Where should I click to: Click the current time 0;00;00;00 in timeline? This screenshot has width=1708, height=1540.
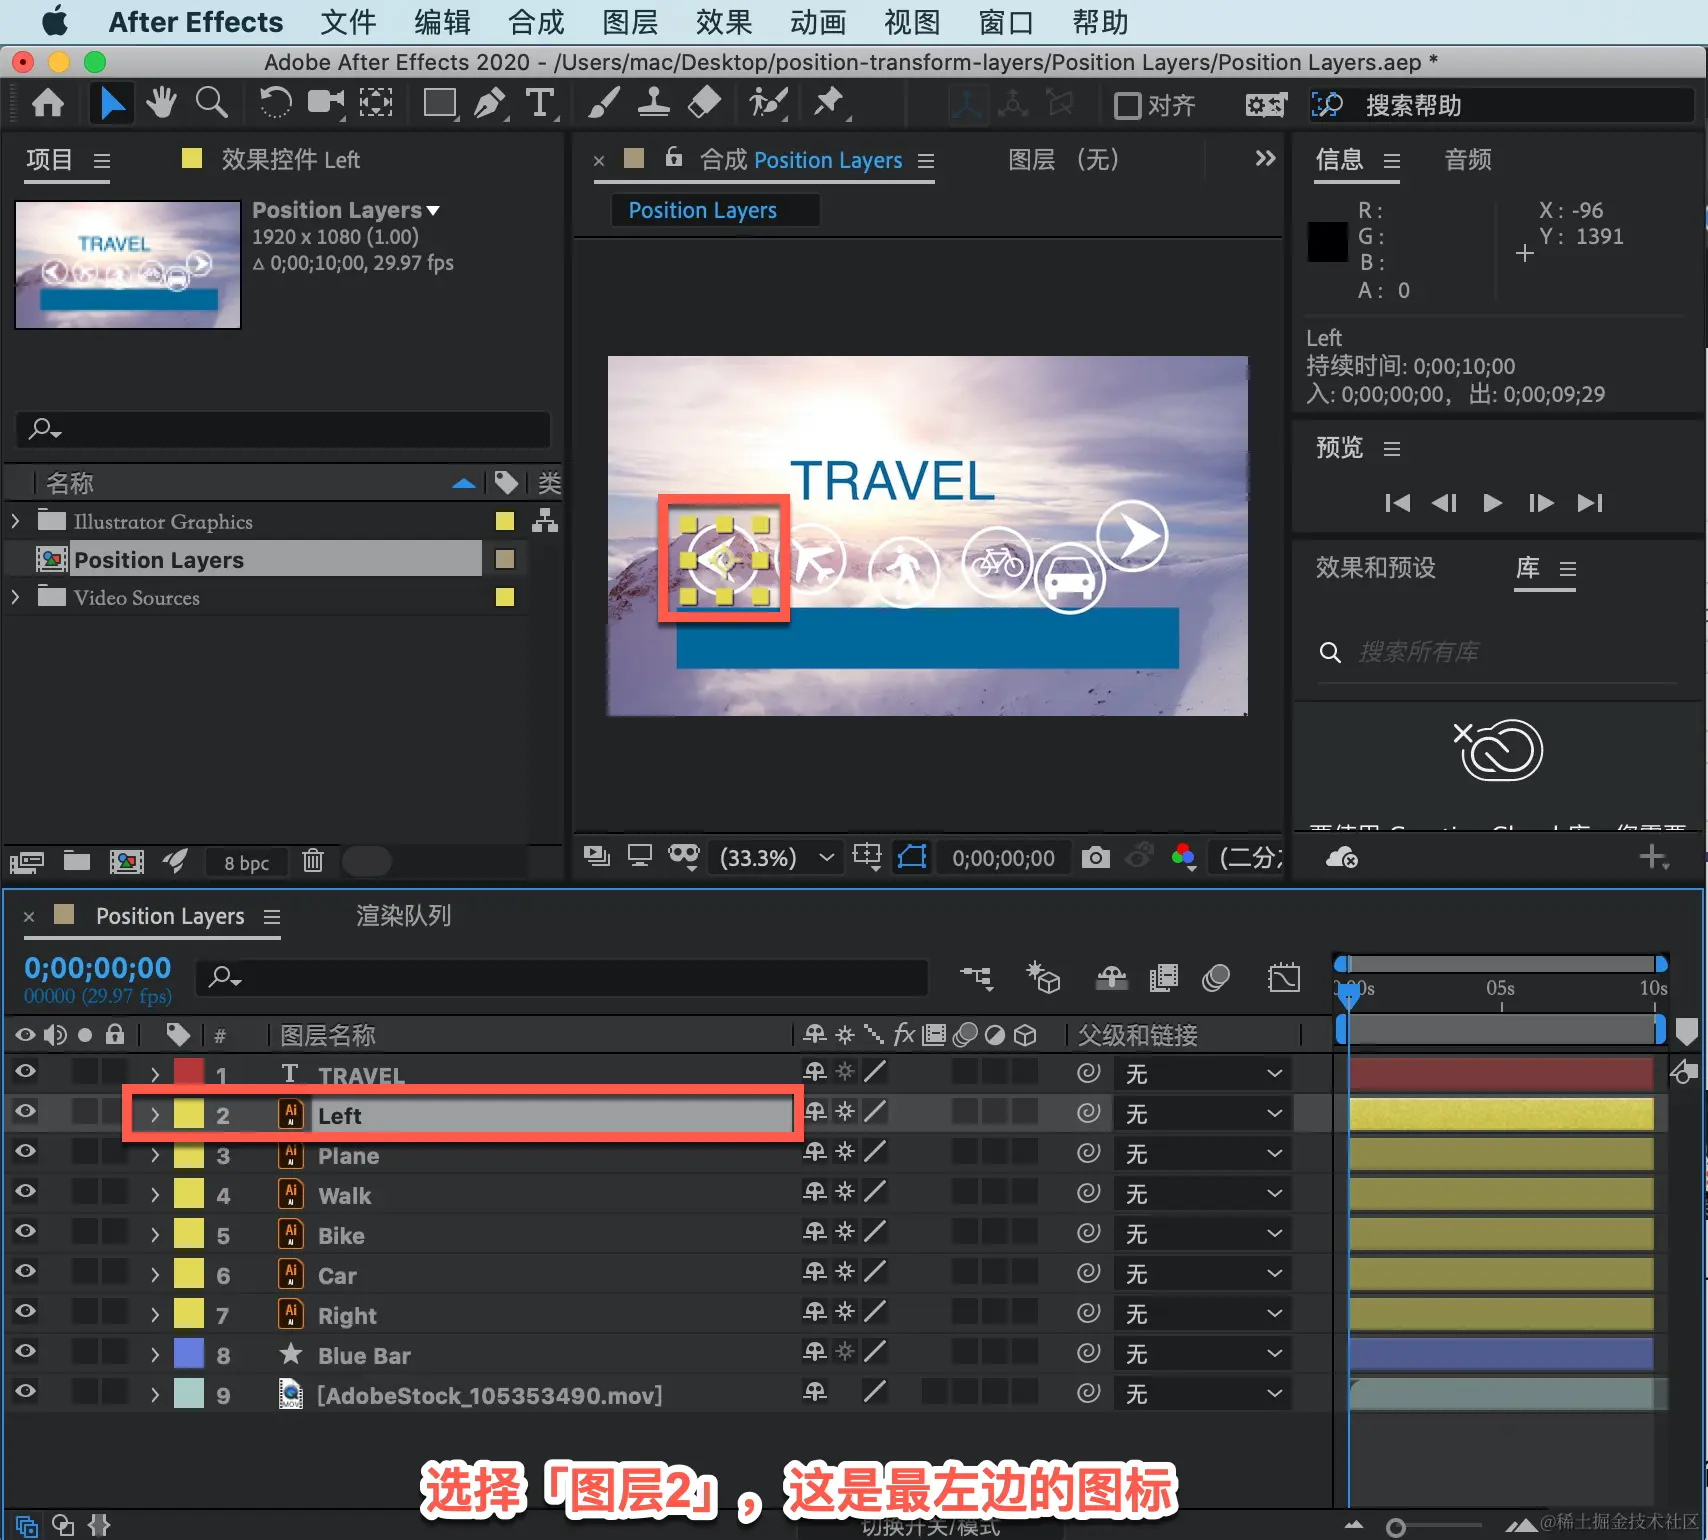tap(98, 967)
